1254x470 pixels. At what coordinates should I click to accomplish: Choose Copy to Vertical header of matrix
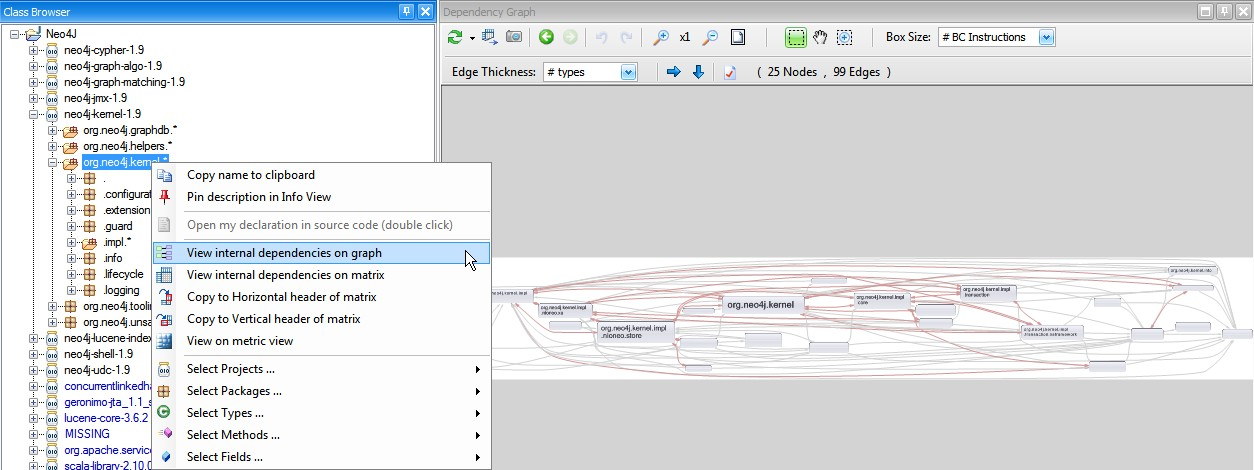tap(322, 319)
